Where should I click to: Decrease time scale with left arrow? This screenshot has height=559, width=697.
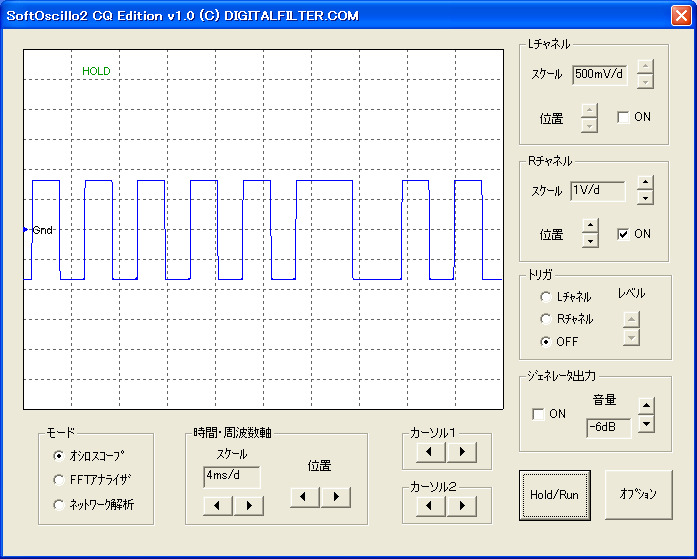(x=217, y=505)
